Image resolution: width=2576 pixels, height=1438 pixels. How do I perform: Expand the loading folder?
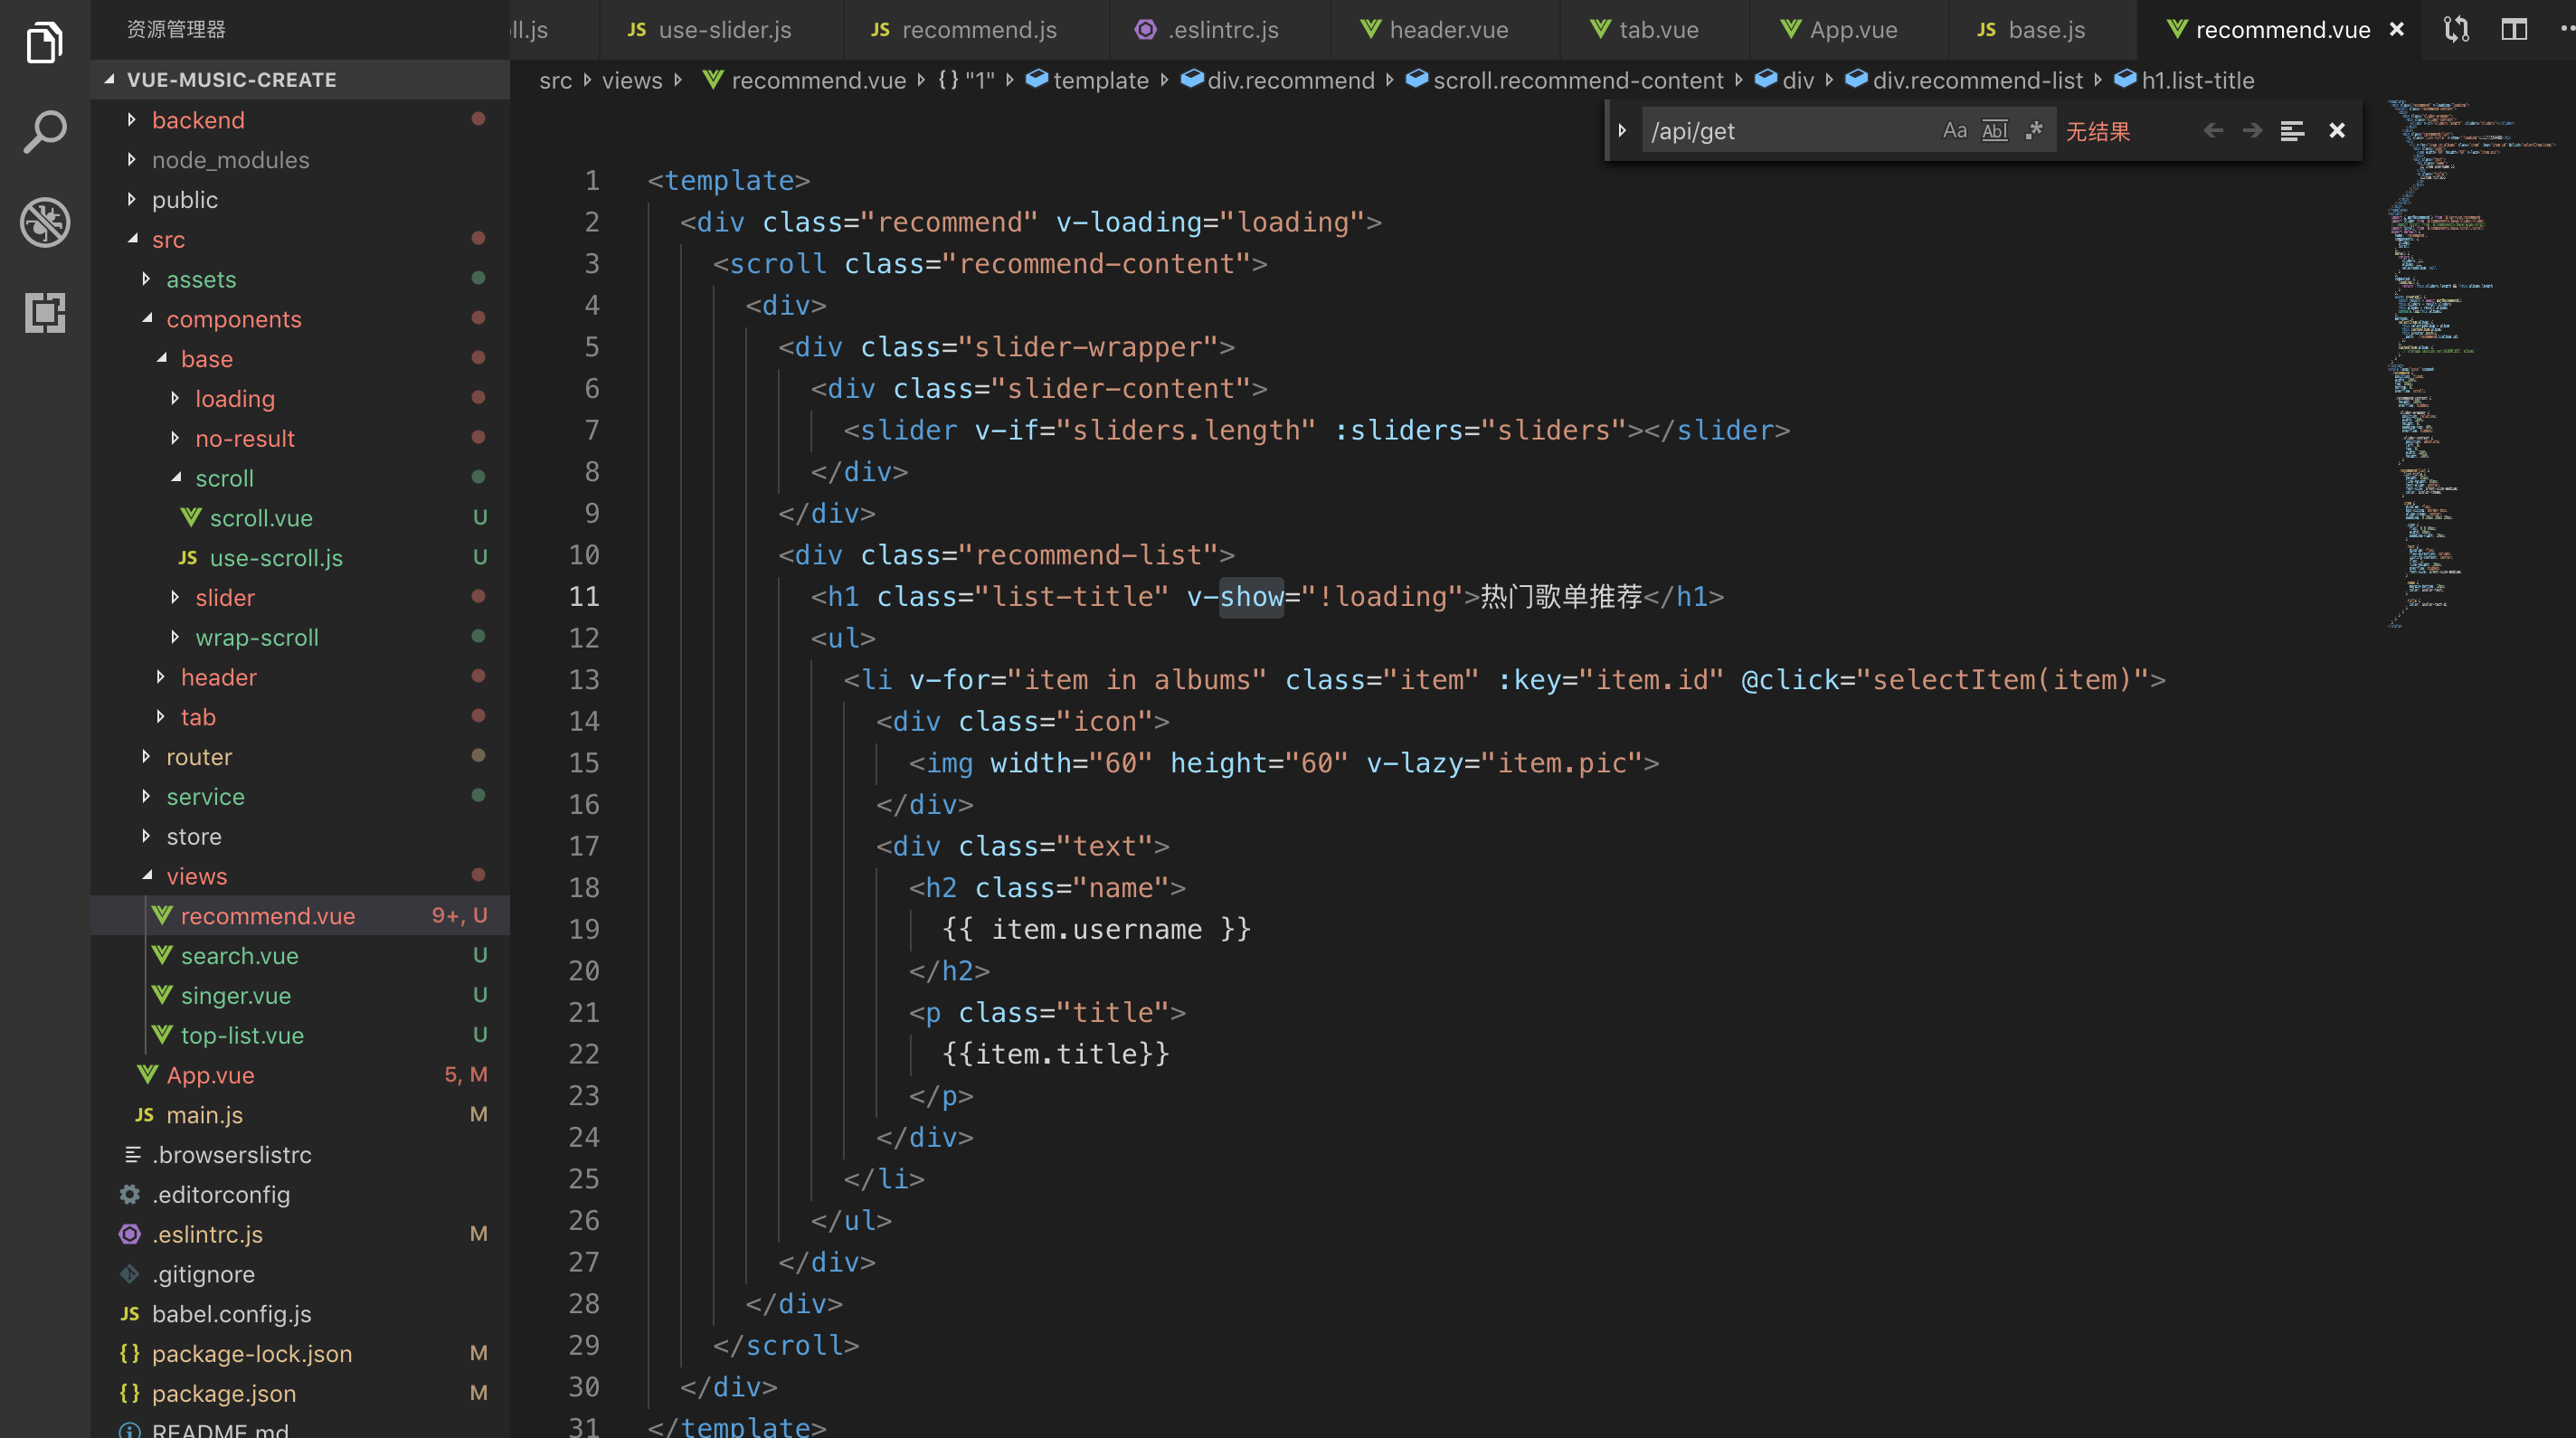click(300, 399)
